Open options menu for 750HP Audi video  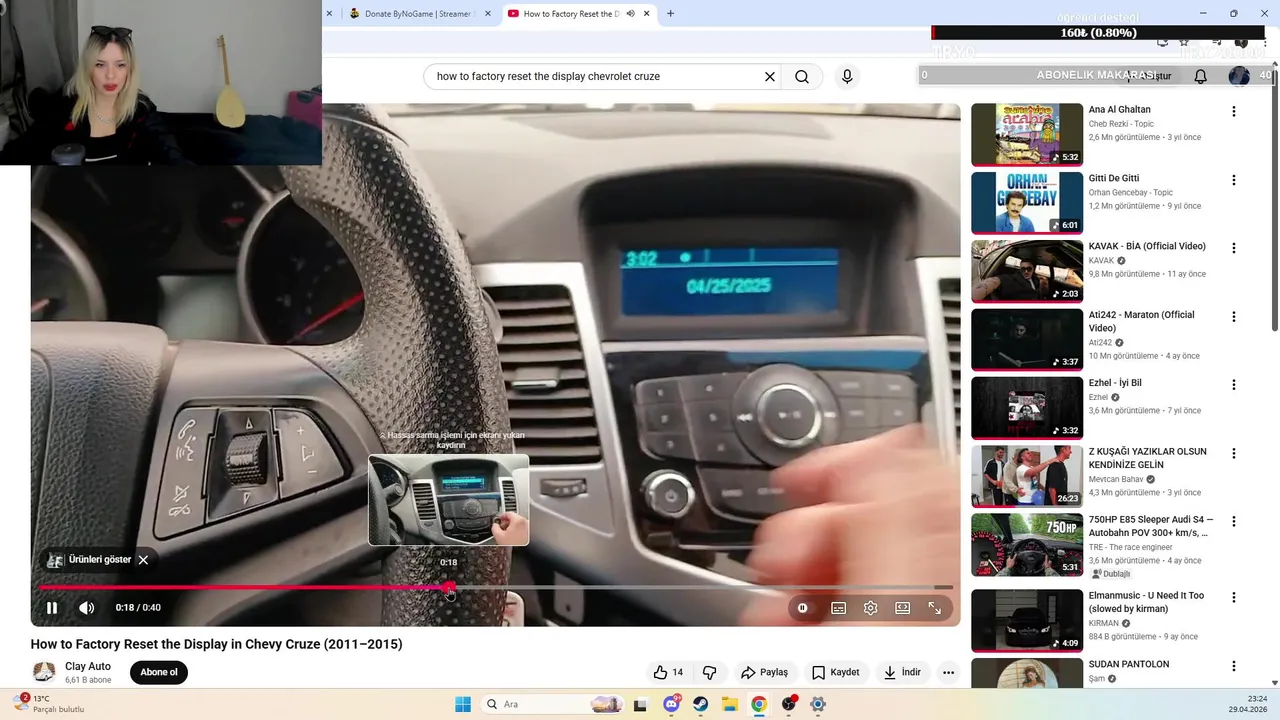coord(1233,522)
